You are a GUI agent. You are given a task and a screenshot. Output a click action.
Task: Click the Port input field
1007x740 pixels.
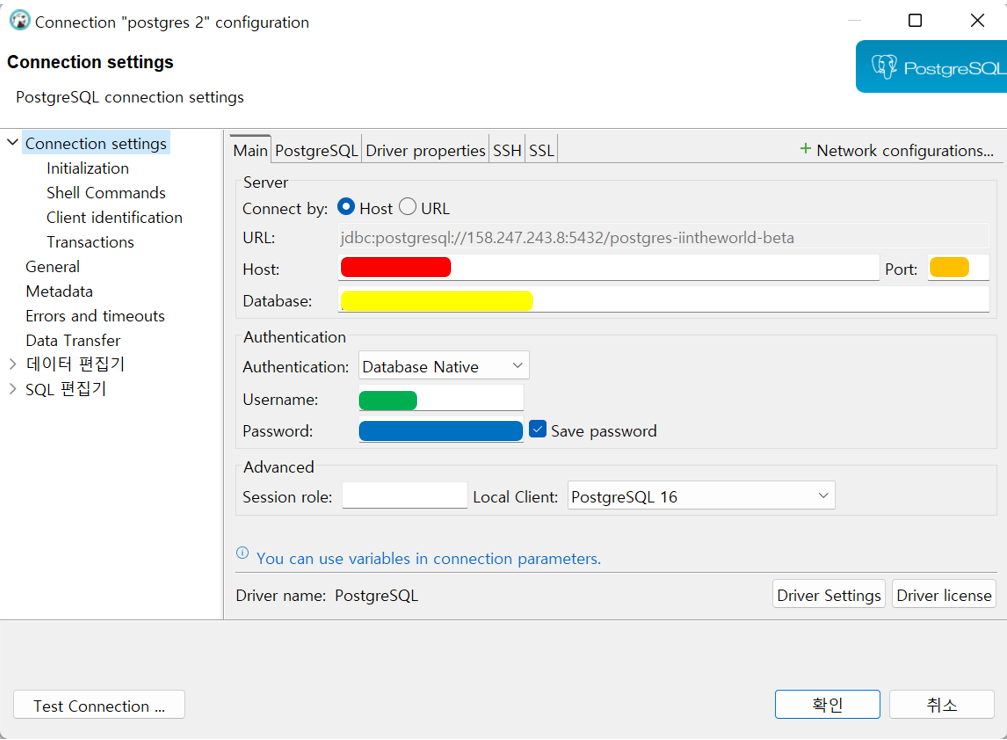(958, 268)
